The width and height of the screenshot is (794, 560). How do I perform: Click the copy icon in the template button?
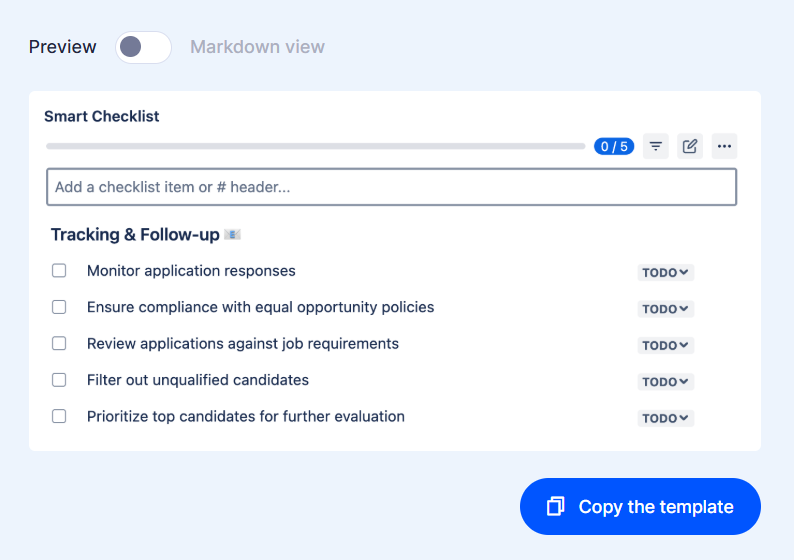tap(556, 507)
